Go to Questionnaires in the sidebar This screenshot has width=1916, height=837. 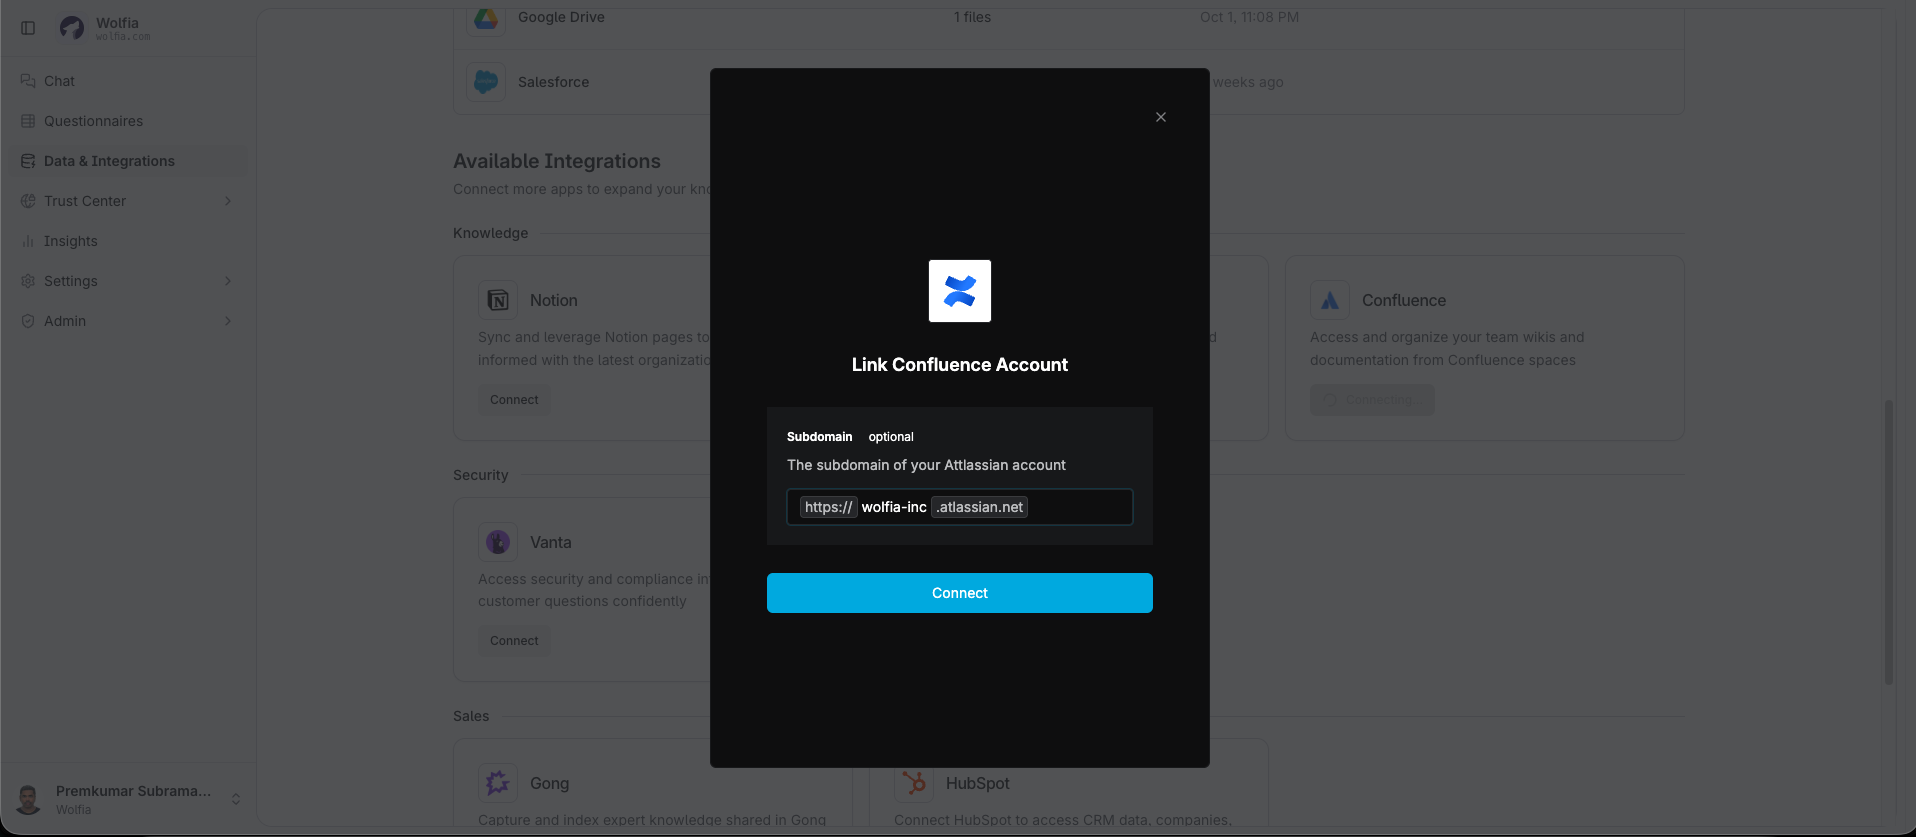point(128,121)
